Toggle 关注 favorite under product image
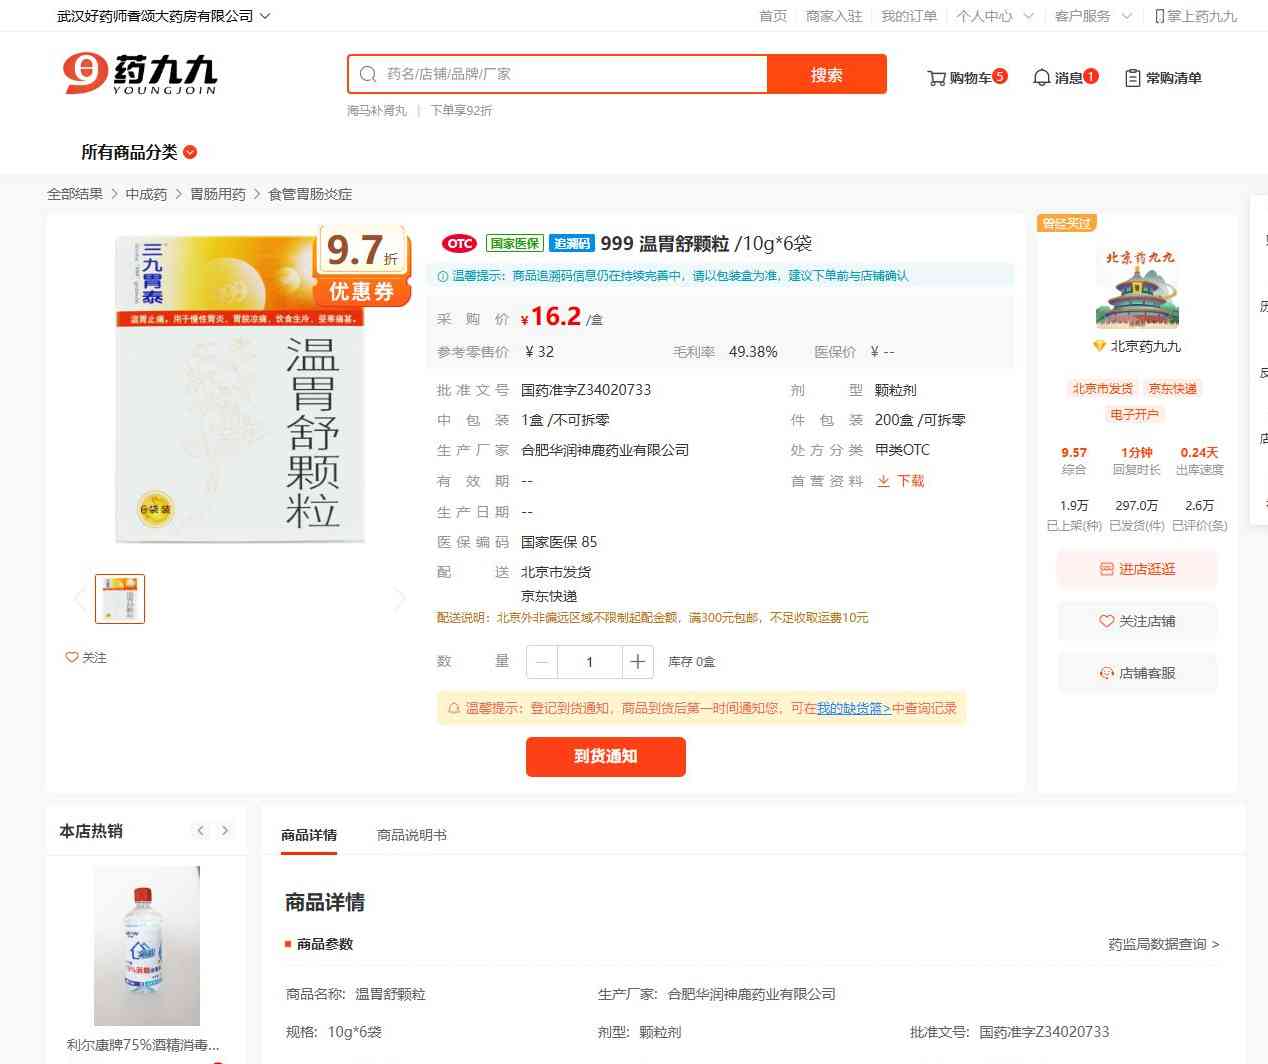The height and width of the screenshot is (1064, 1268). pos(86,657)
